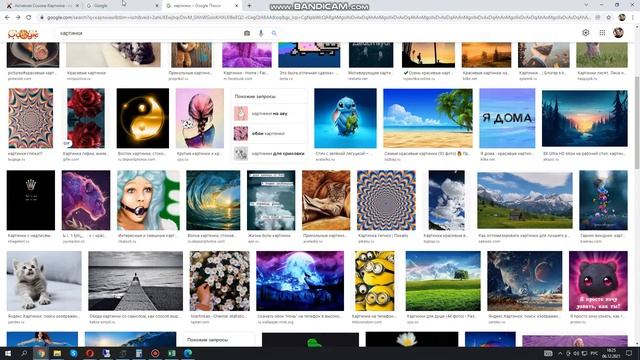Open the Google account avatar below the toolbar
Image resolution: width=640 pixels, height=360 pixels.
coord(618,33)
